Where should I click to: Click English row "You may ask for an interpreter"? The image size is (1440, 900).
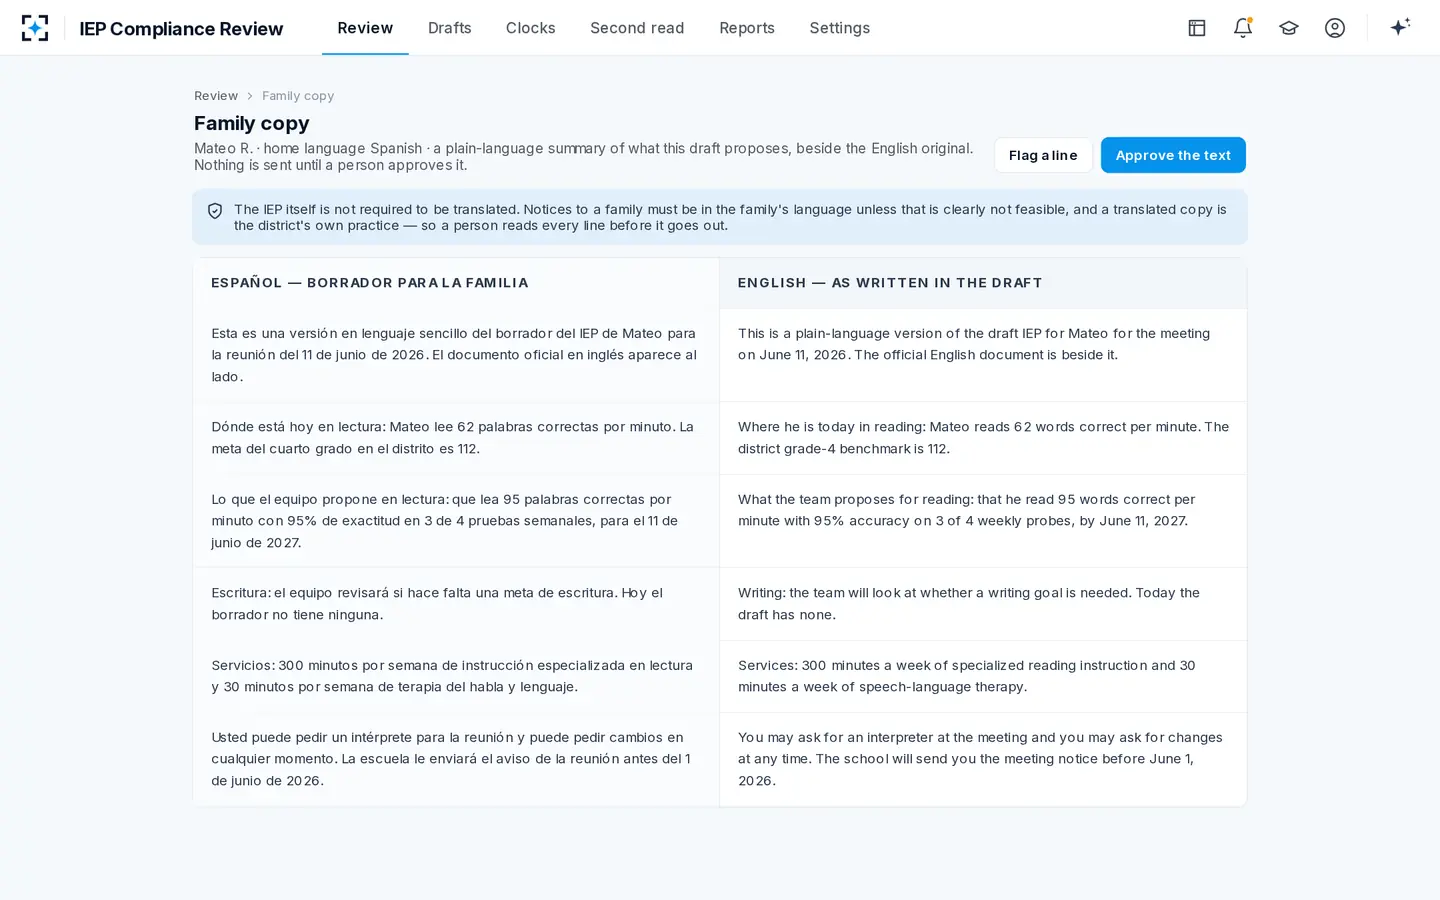pos(983,759)
